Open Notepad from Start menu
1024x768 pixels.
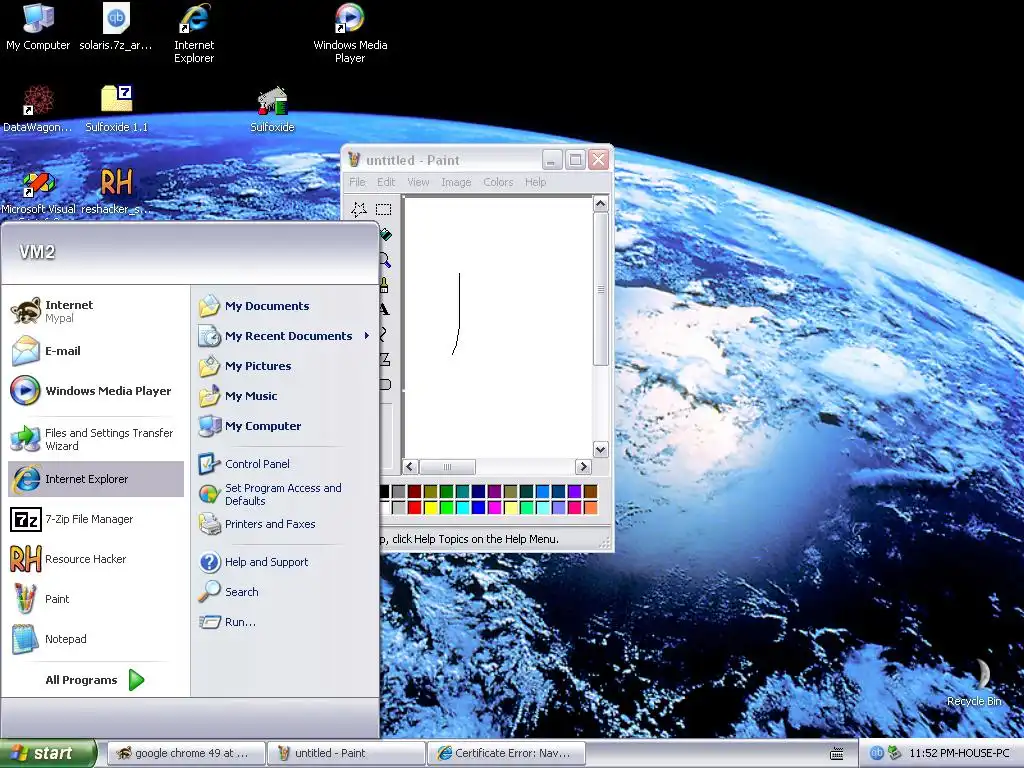pyautogui.click(x=95, y=639)
